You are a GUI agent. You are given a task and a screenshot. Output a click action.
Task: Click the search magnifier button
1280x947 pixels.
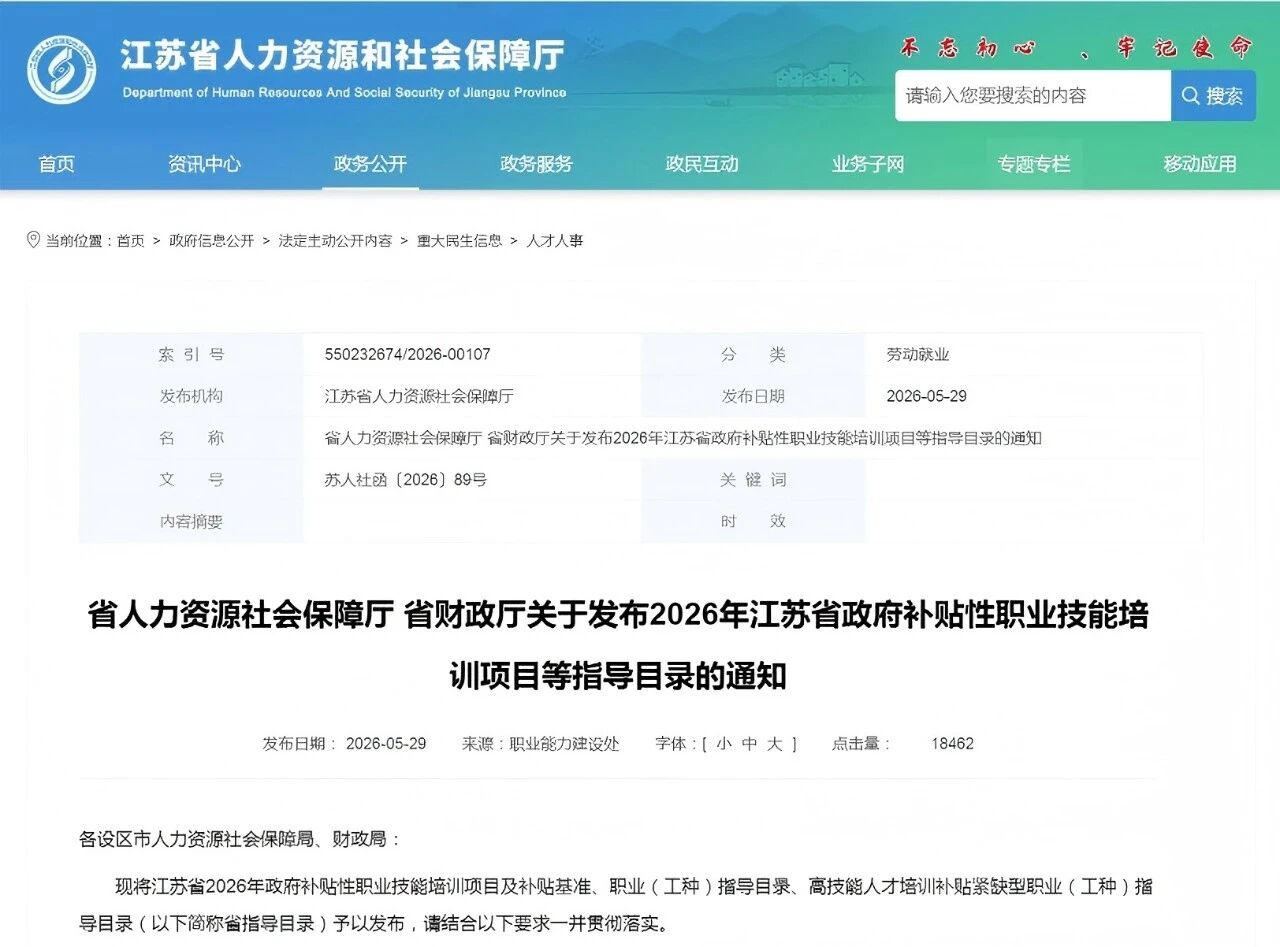pos(1213,96)
